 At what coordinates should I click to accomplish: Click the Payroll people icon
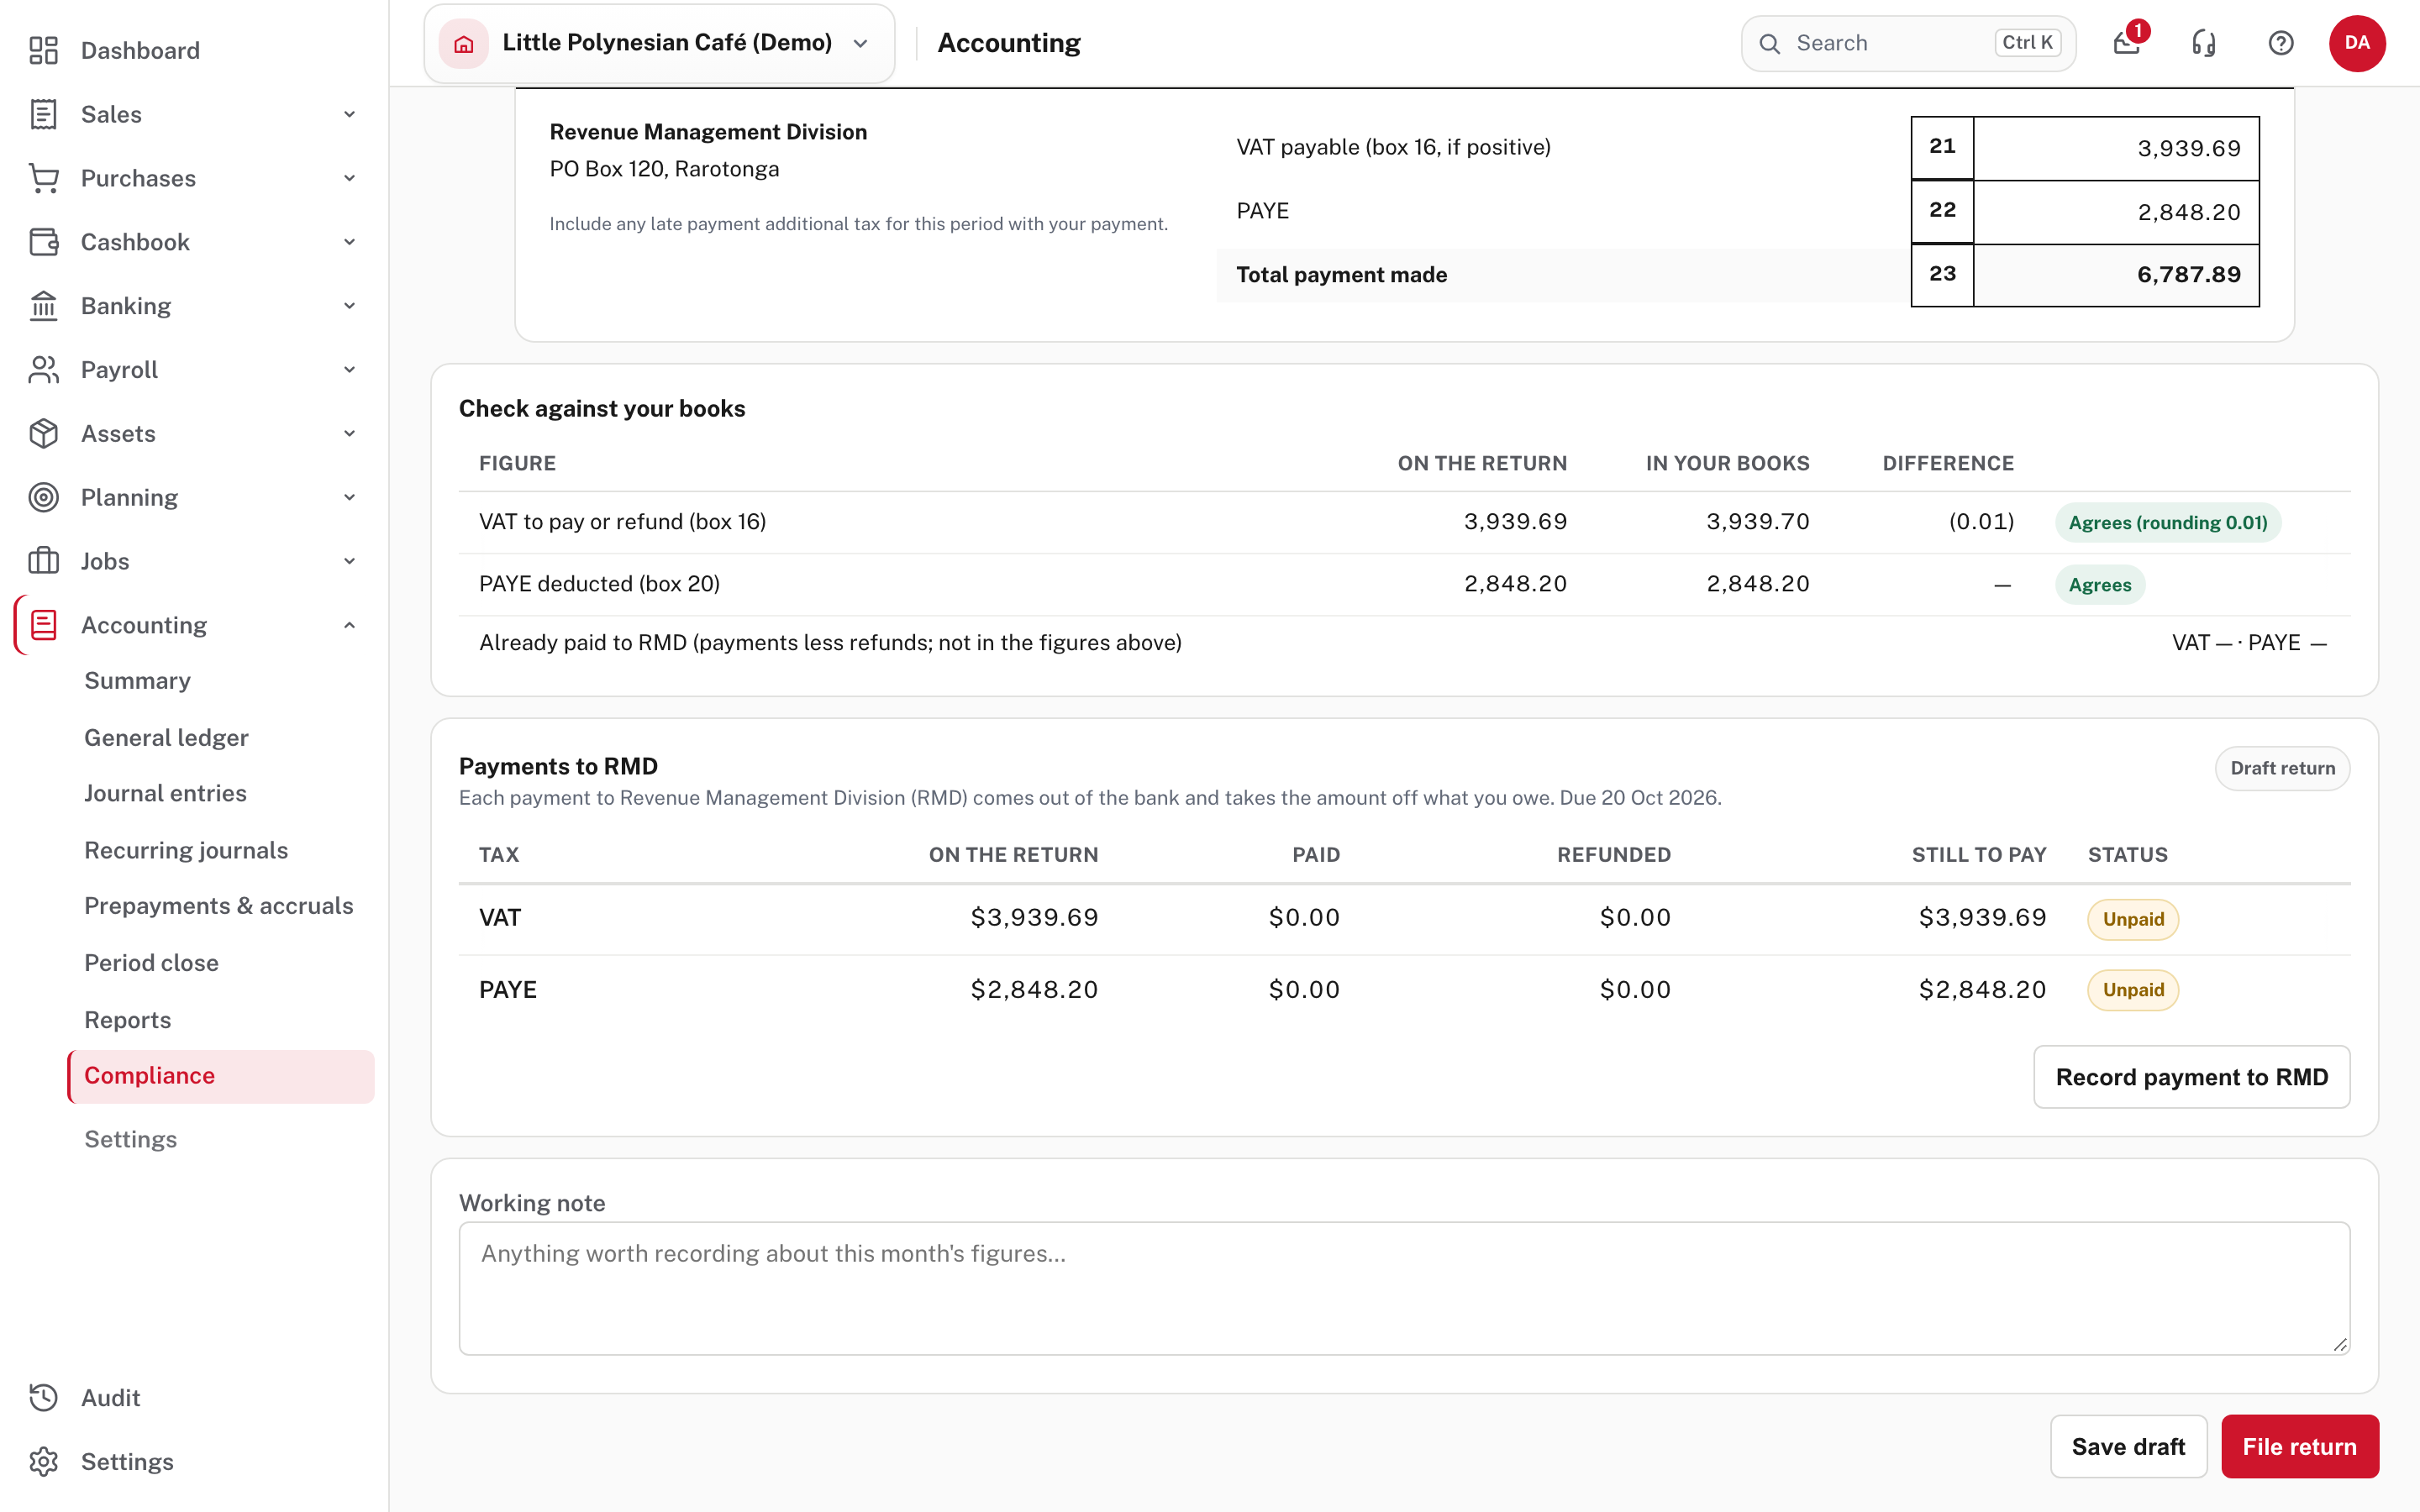tap(43, 370)
